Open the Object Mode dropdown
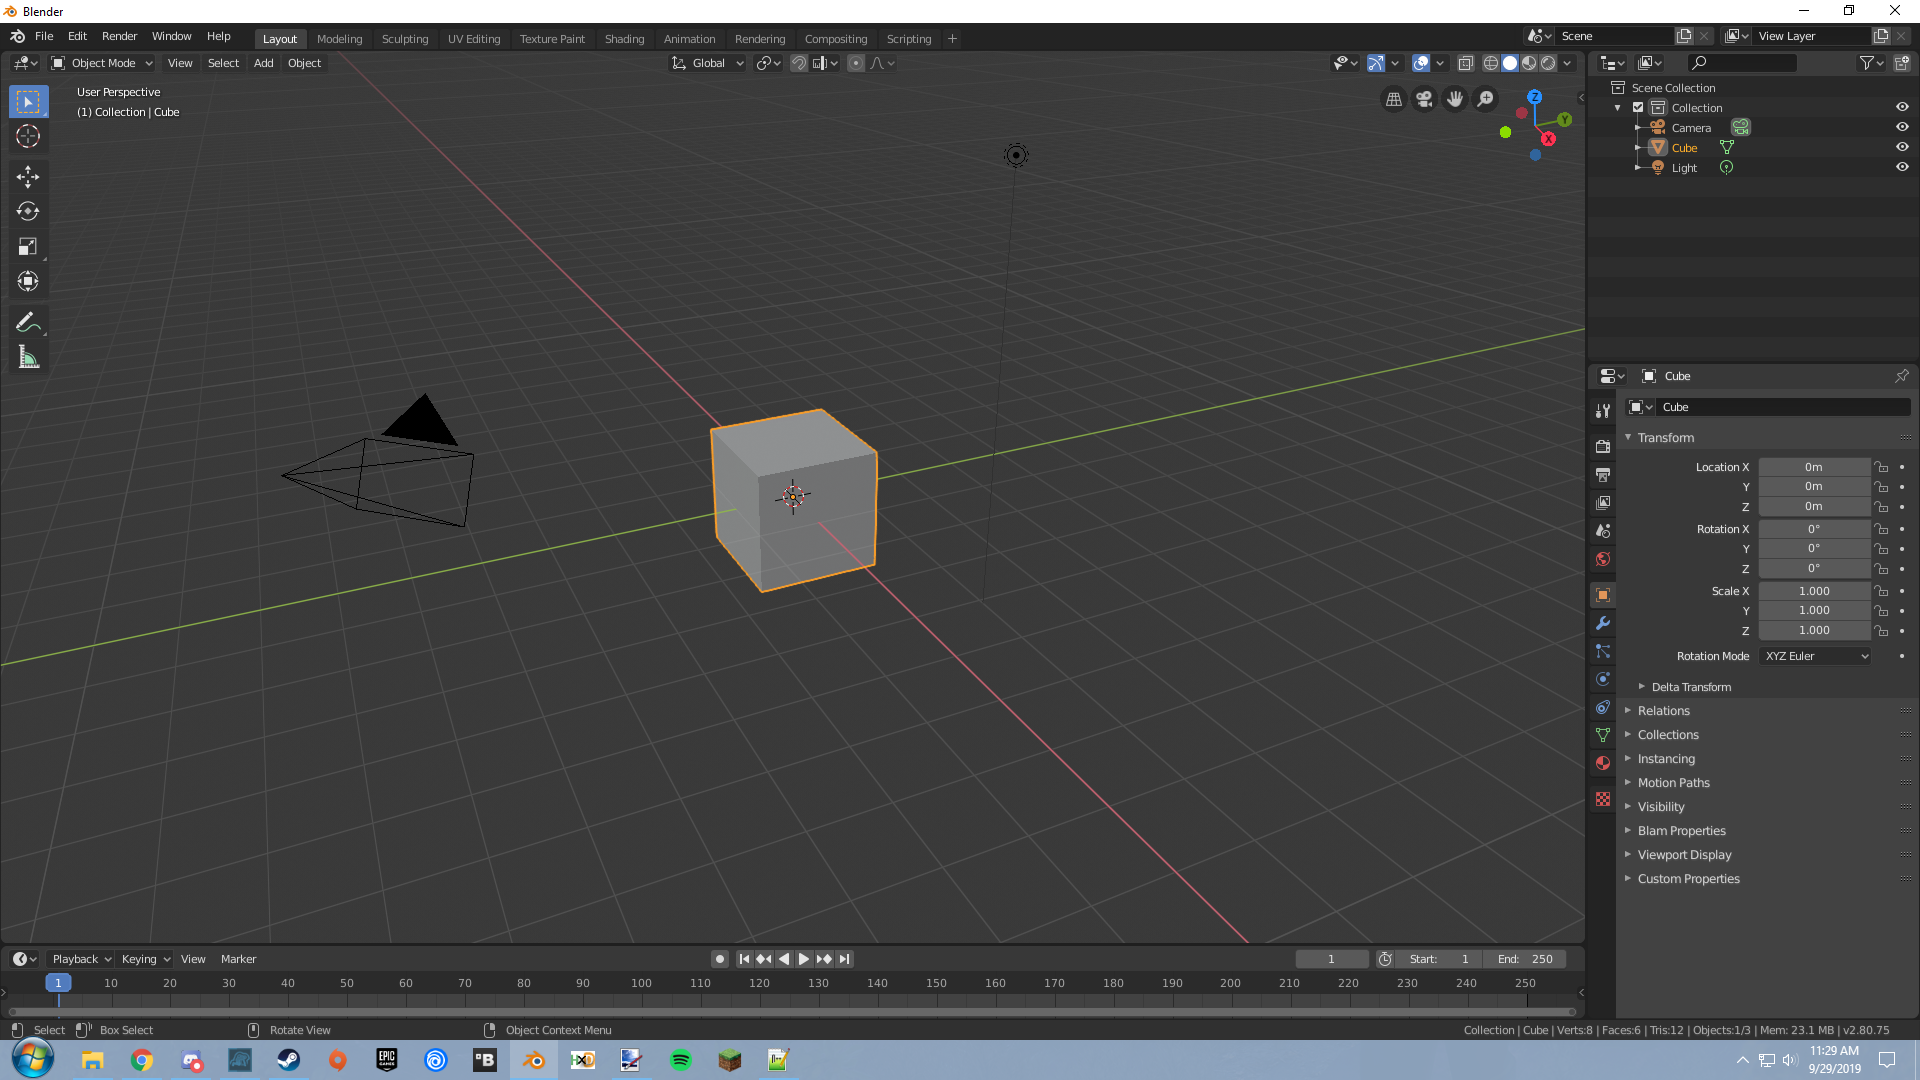1920x1080 pixels. tap(102, 63)
